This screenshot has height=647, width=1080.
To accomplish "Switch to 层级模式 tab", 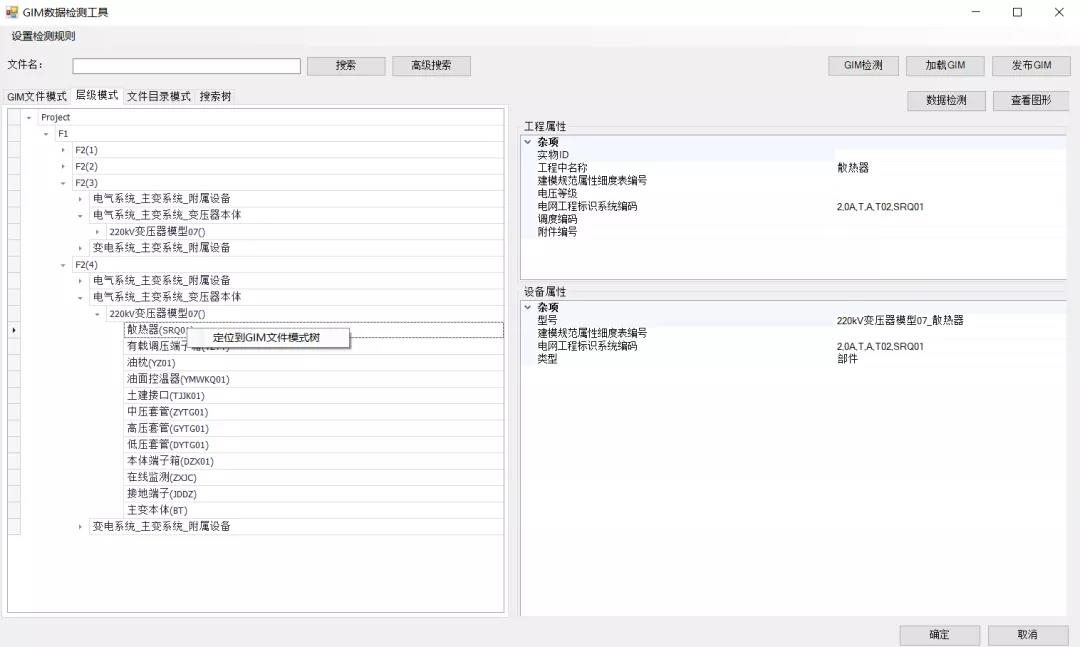I will 97,95.
